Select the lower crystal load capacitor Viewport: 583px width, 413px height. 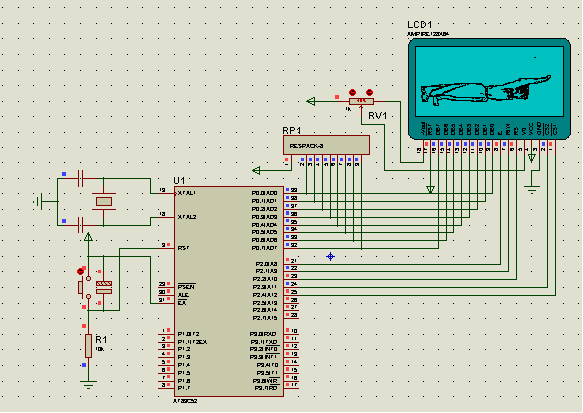coord(81,225)
